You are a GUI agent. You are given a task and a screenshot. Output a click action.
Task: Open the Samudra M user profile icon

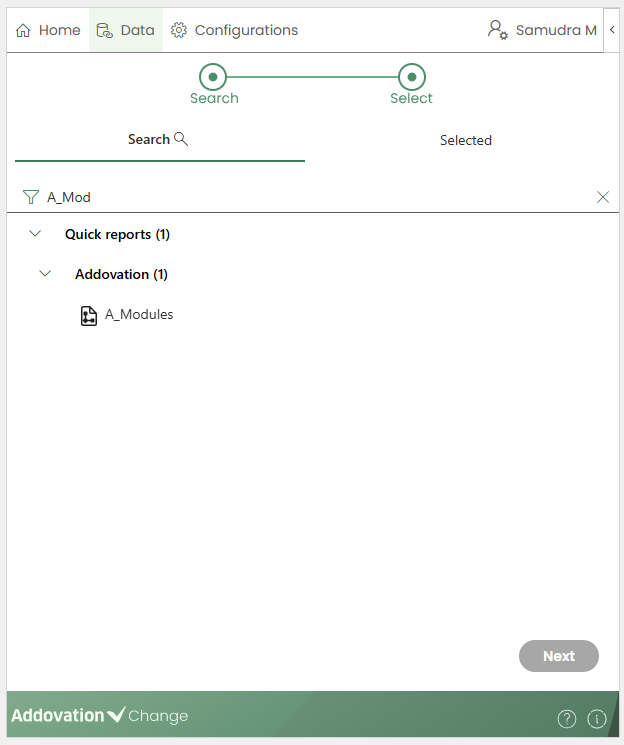497,30
